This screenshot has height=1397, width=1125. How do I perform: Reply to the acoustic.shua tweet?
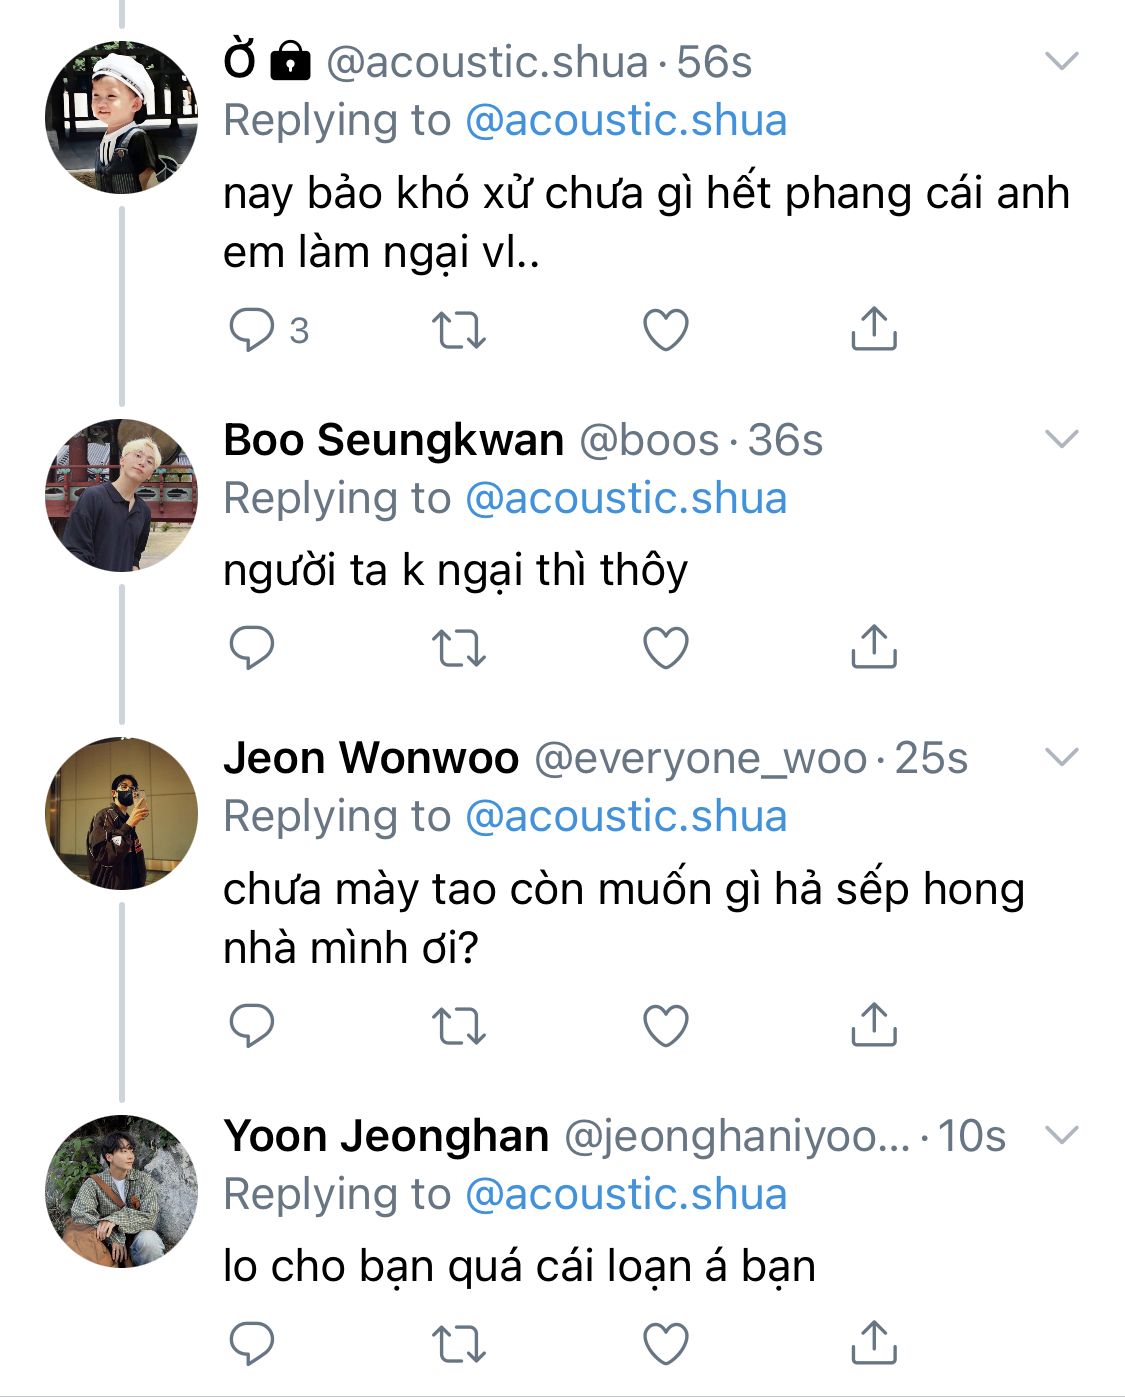pos(252,330)
